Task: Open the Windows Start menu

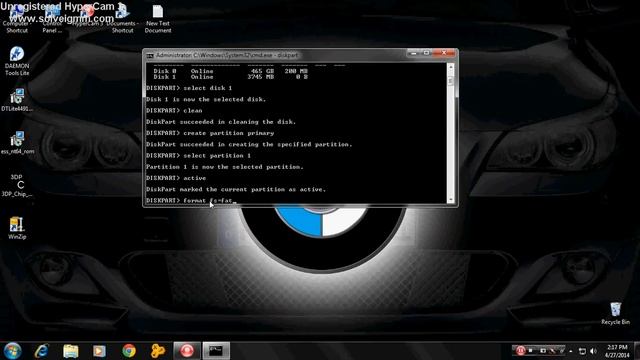Action: point(13,351)
